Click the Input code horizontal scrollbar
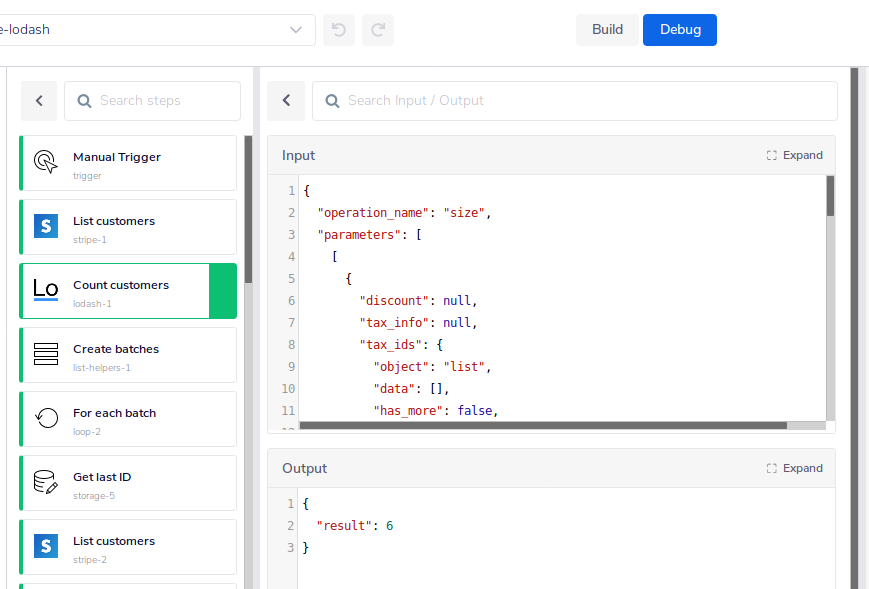Screen dimensions: 869x589 pos(540,425)
